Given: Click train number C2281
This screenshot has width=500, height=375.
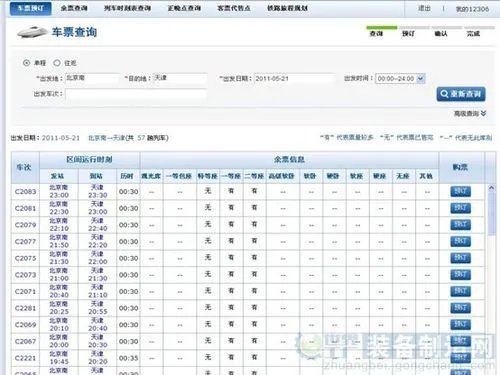Looking at the screenshot, I should pos(25,308).
